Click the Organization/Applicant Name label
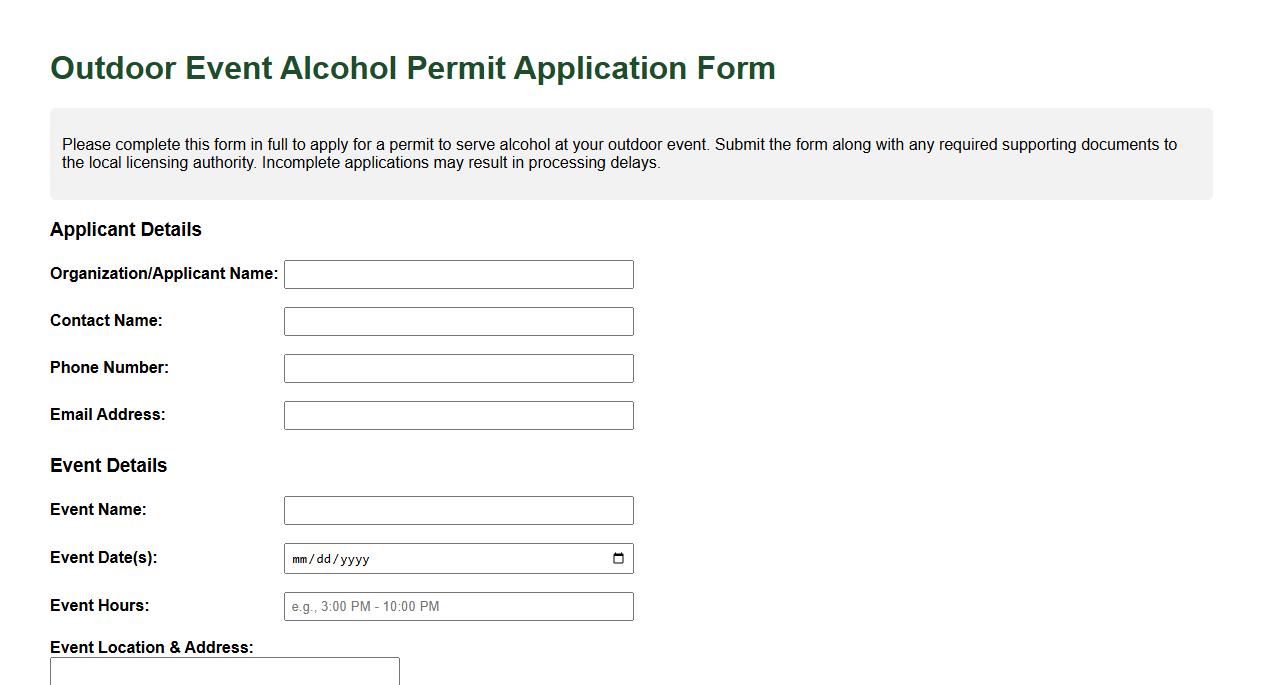Viewport: 1263px width, 685px height. 163,273
